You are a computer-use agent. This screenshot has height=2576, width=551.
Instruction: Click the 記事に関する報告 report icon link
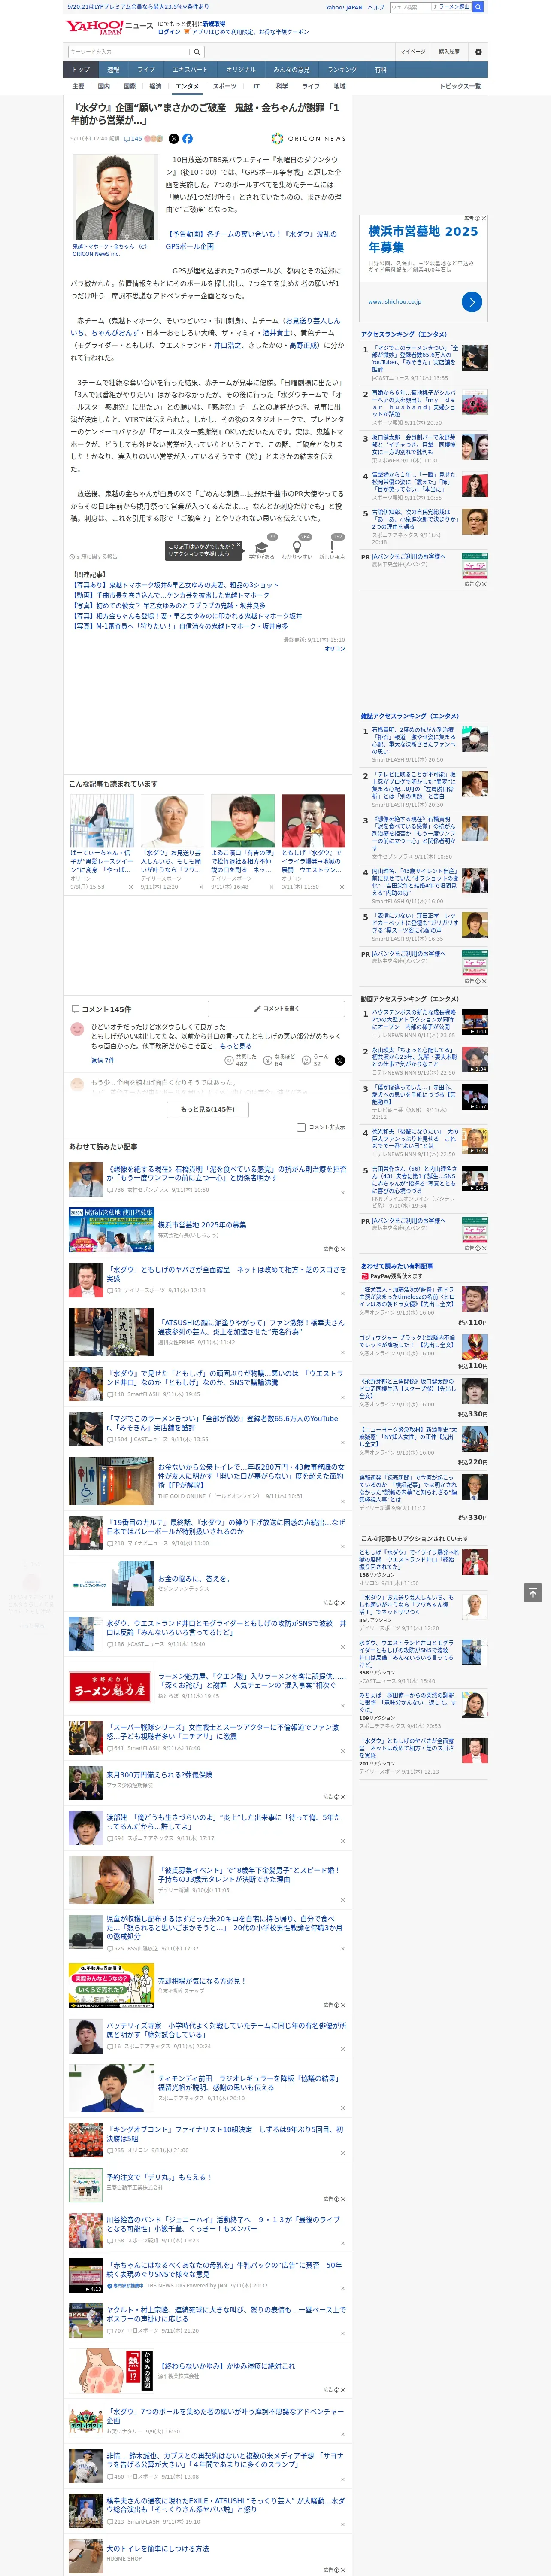pyautogui.click(x=93, y=557)
